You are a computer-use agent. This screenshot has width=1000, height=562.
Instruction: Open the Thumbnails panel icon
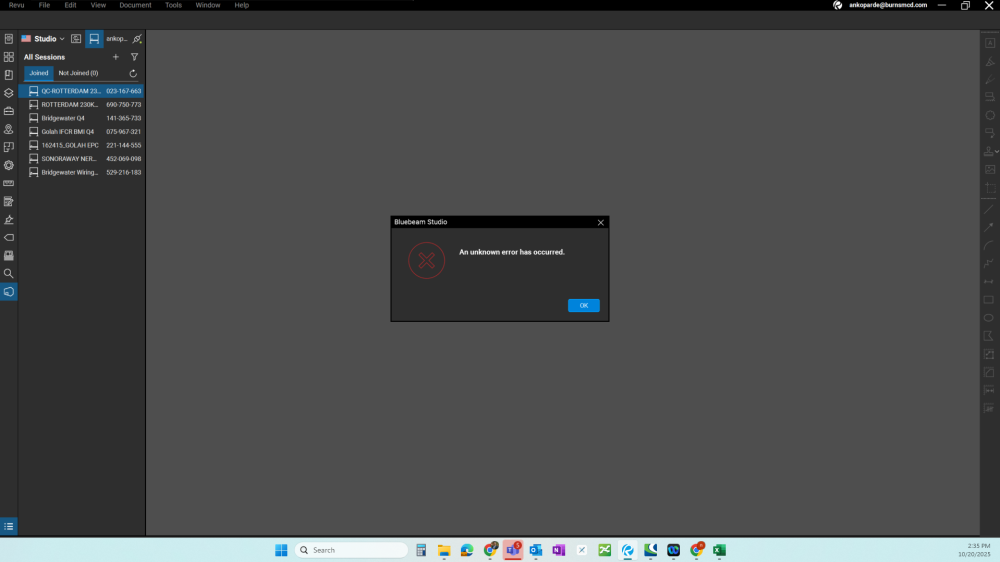[9, 57]
